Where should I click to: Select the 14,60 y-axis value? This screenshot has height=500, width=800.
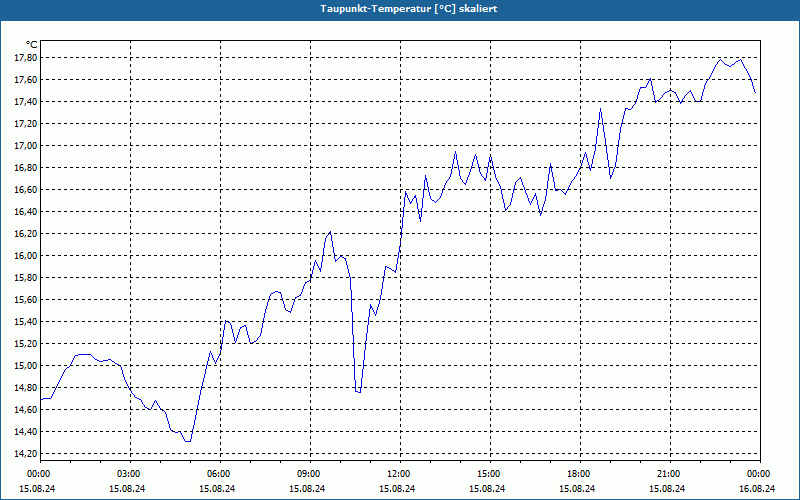click(25, 410)
